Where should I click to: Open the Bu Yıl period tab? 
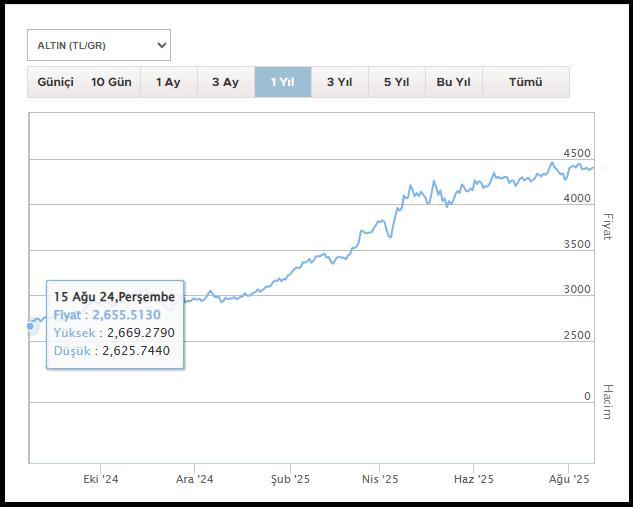point(453,82)
